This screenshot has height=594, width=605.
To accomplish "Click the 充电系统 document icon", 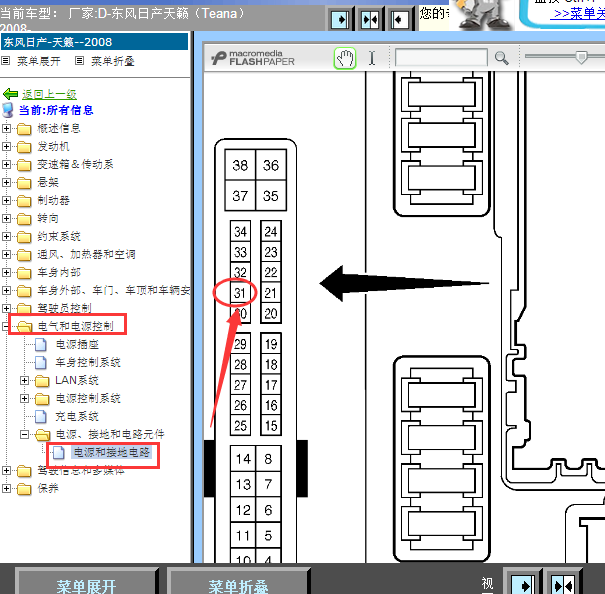I will (41, 416).
